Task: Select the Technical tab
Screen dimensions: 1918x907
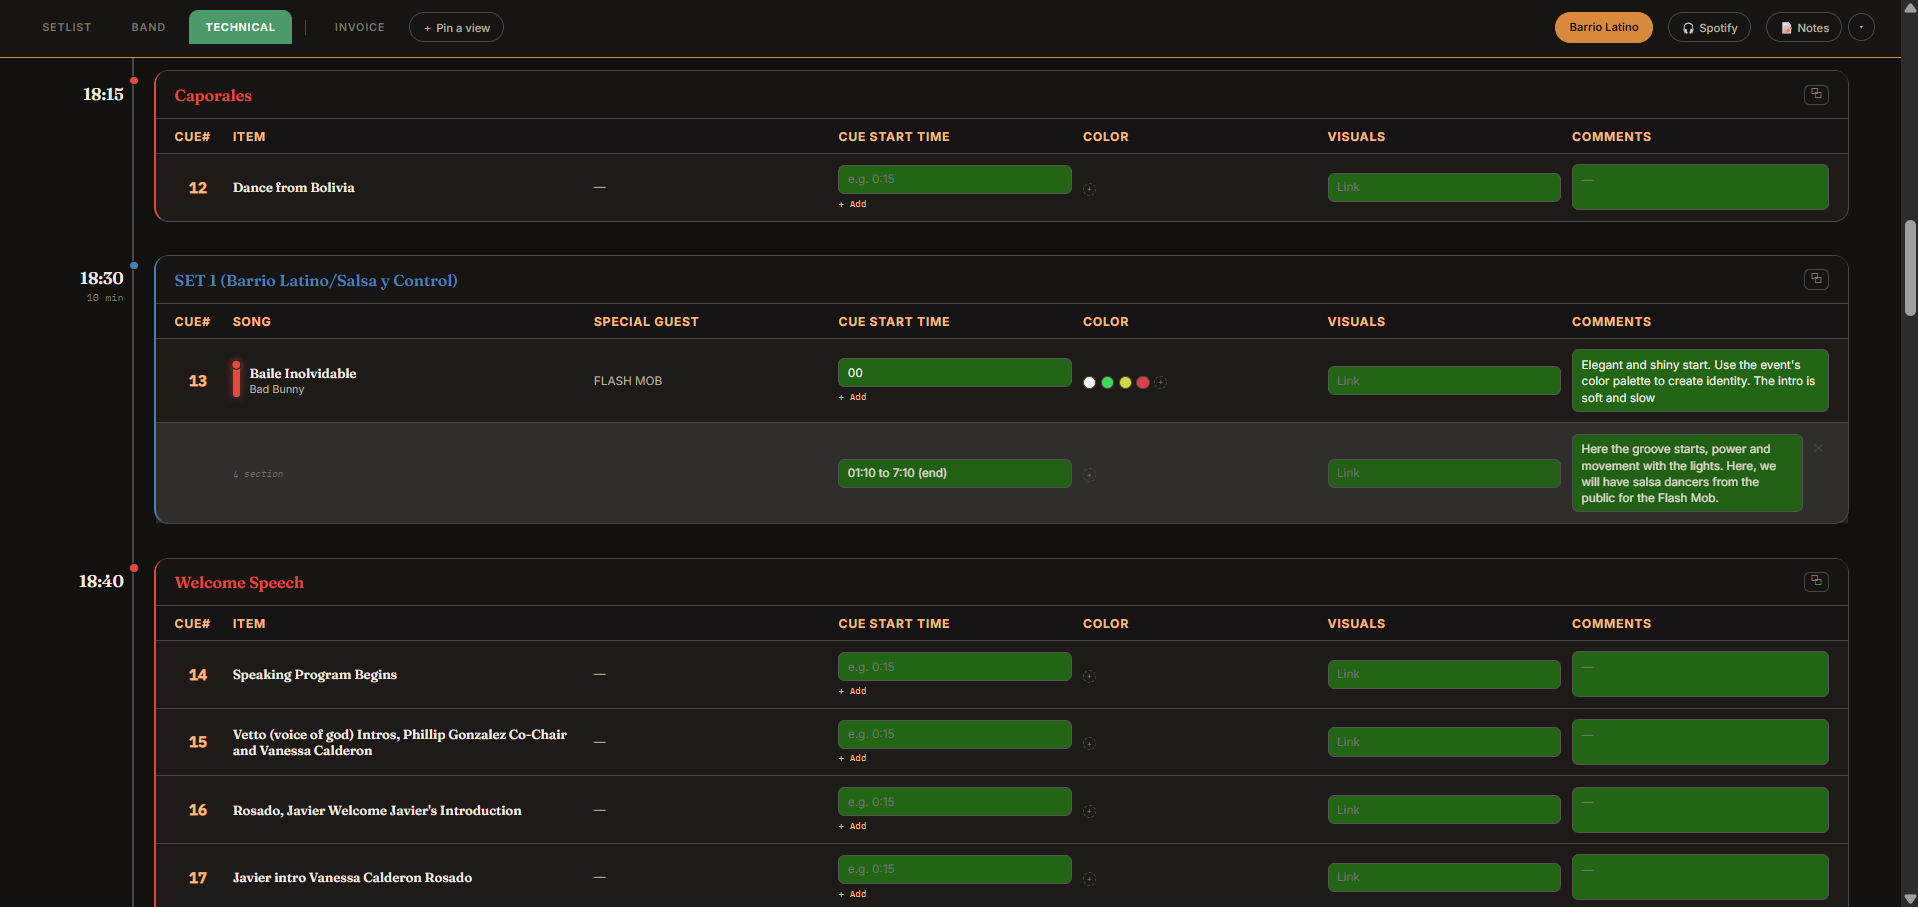Action: [x=240, y=27]
